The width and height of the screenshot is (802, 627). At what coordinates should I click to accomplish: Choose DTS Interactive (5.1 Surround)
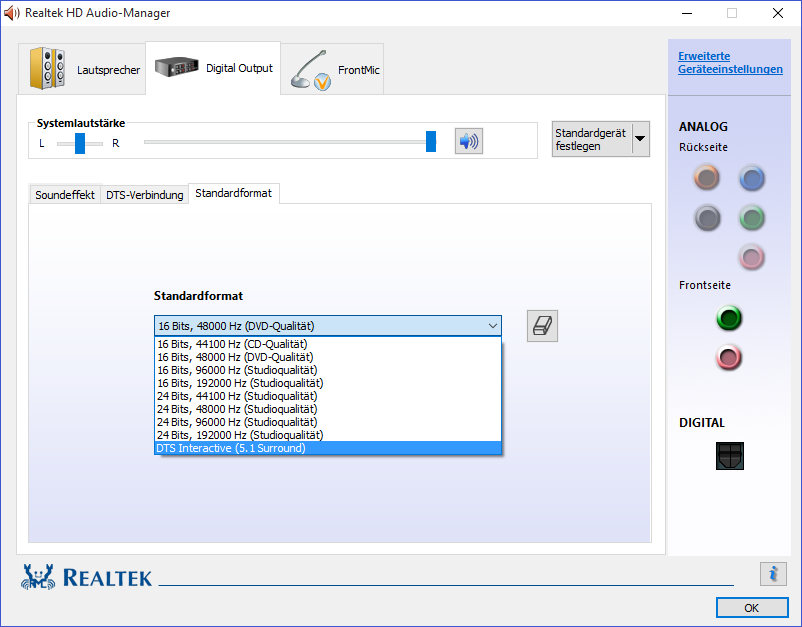click(x=327, y=448)
